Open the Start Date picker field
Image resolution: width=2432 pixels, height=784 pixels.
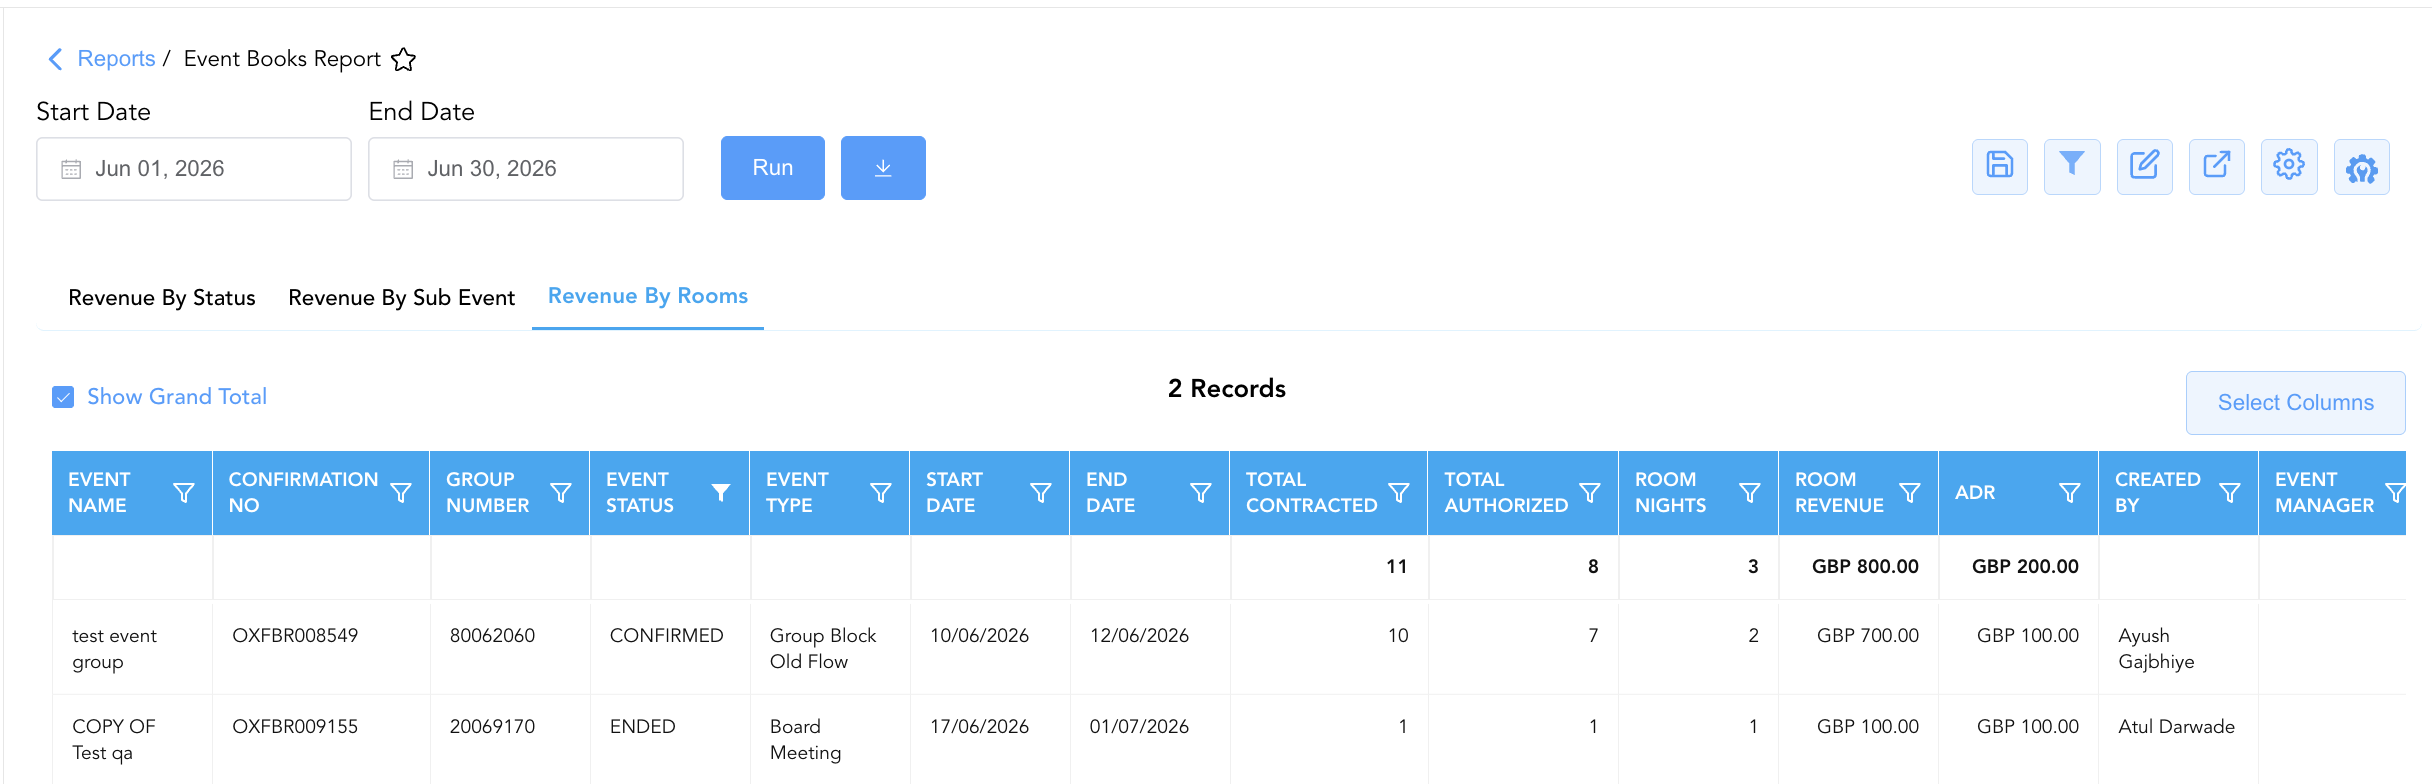(x=194, y=169)
